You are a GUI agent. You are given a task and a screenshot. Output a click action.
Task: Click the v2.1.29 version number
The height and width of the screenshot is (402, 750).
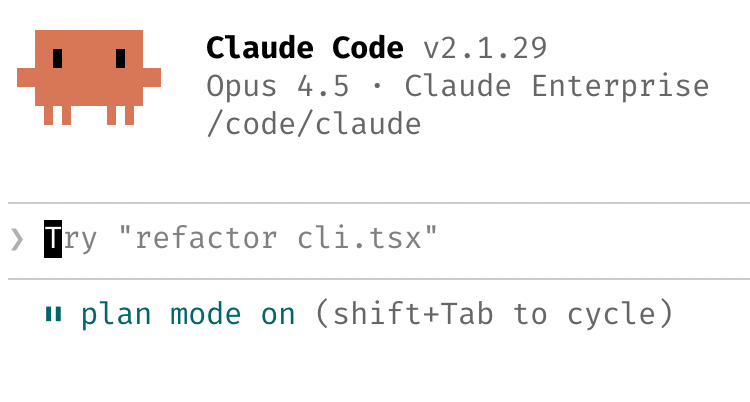485,47
